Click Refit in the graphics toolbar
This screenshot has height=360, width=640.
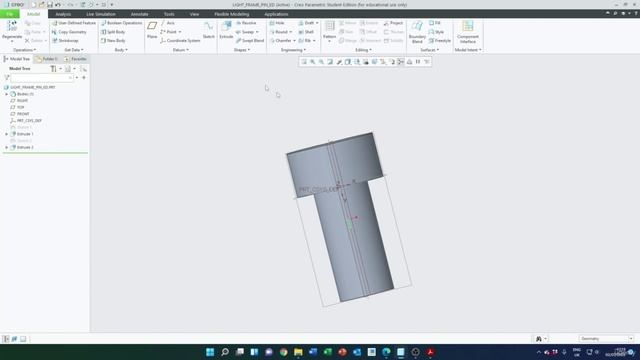point(304,62)
